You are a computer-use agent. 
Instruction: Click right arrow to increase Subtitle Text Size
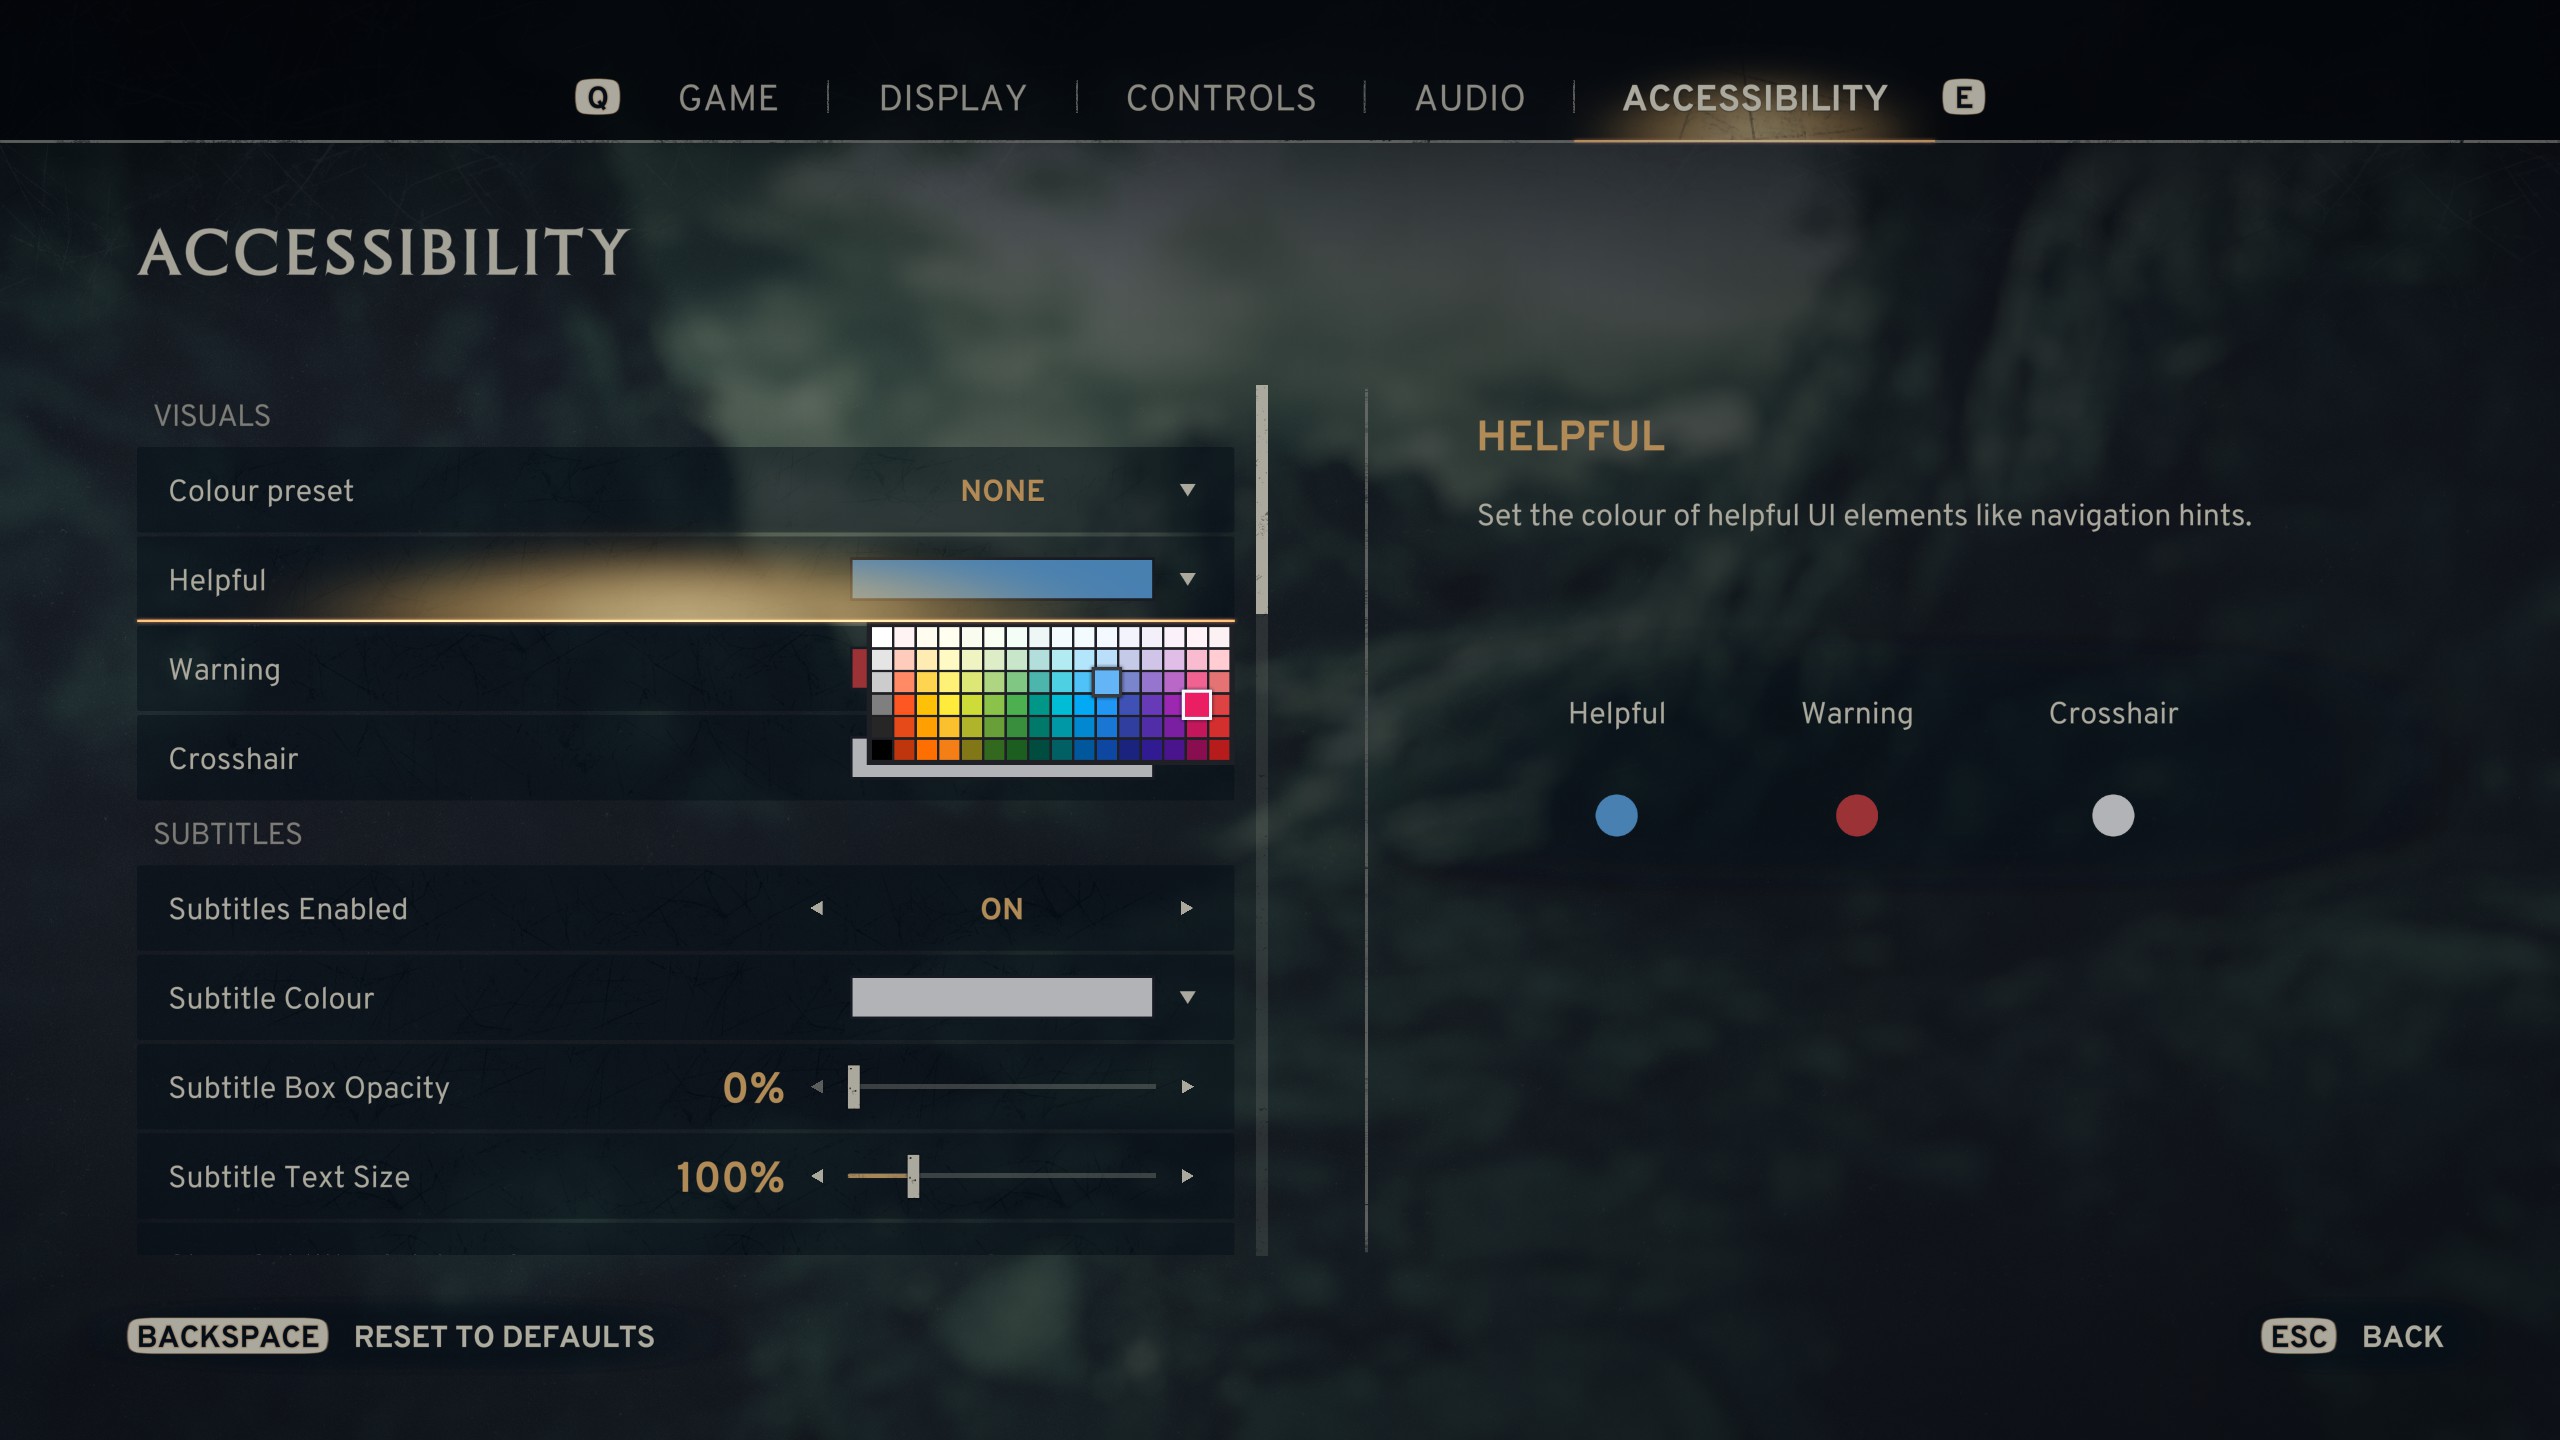click(1190, 1176)
